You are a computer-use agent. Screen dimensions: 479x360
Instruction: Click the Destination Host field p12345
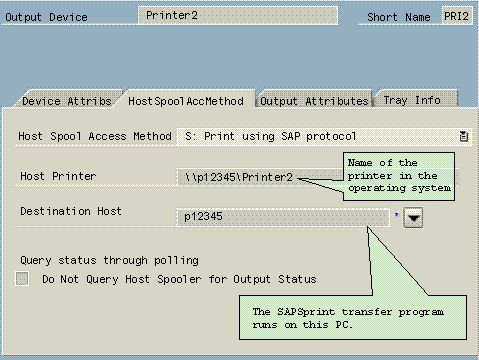[283, 217]
